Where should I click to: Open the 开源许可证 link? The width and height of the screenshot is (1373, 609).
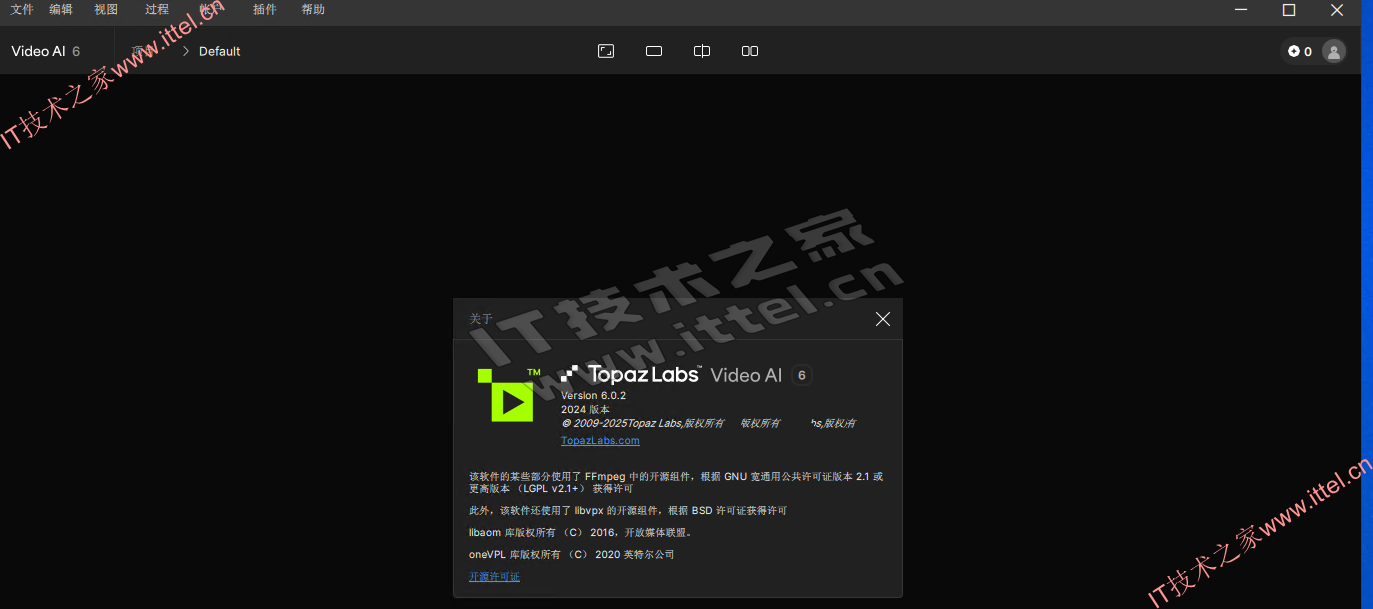[x=494, y=577]
